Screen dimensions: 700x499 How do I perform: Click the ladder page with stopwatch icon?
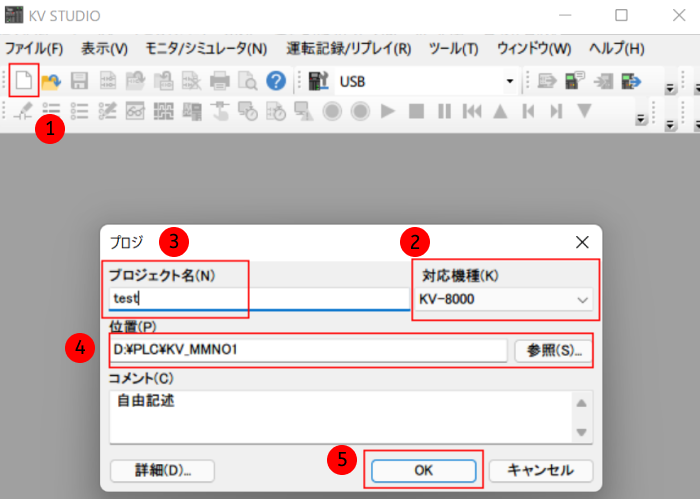[x=276, y=111]
